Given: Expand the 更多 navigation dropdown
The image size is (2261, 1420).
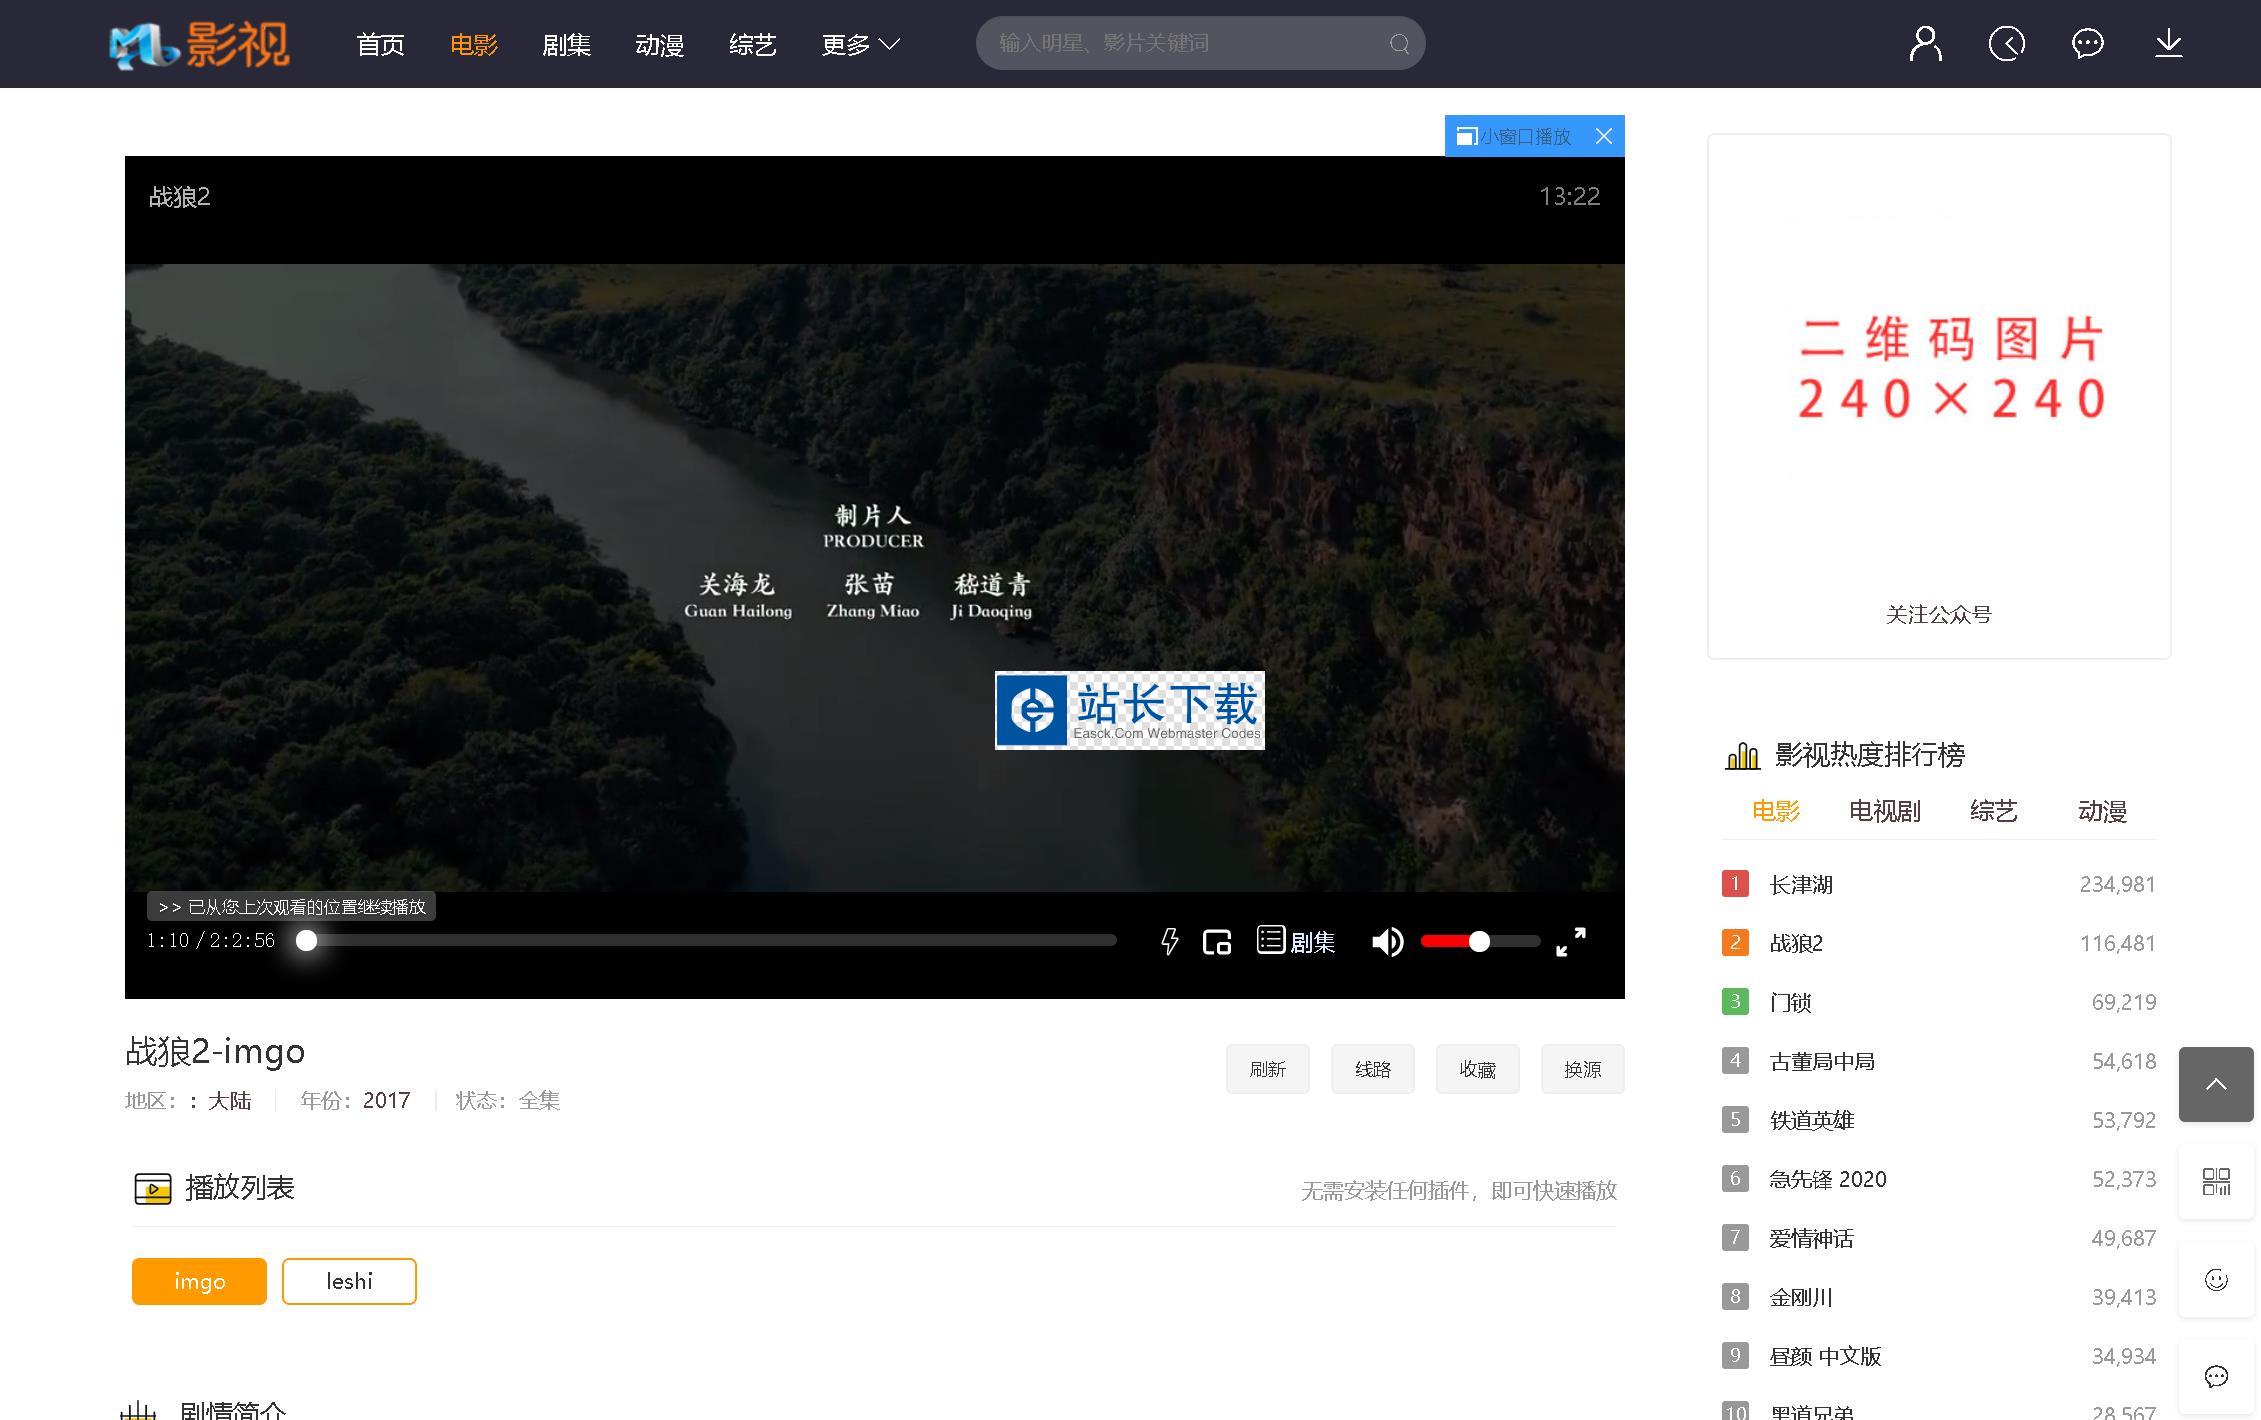Looking at the screenshot, I should pos(860,45).
